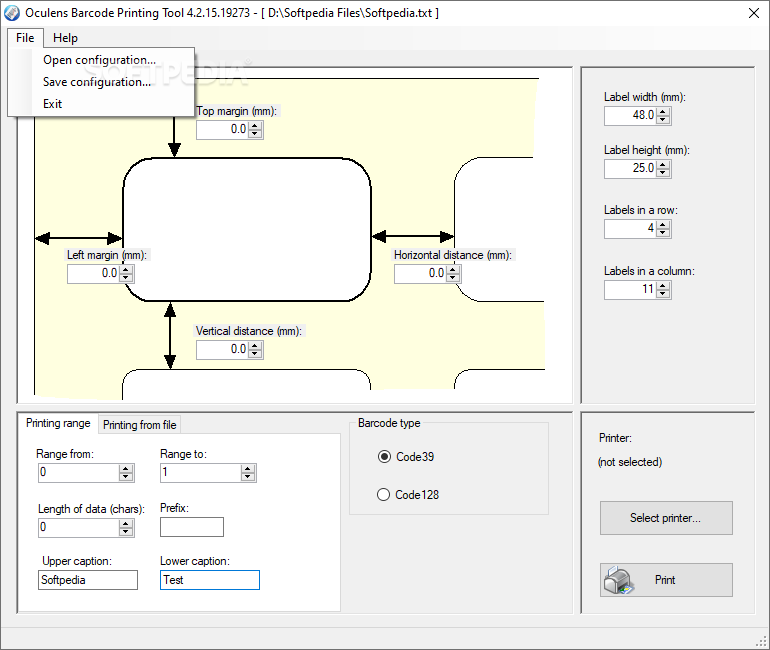Screen dimensions: 770x650
Task: Increase the Range to value
Action: (248, 469)
